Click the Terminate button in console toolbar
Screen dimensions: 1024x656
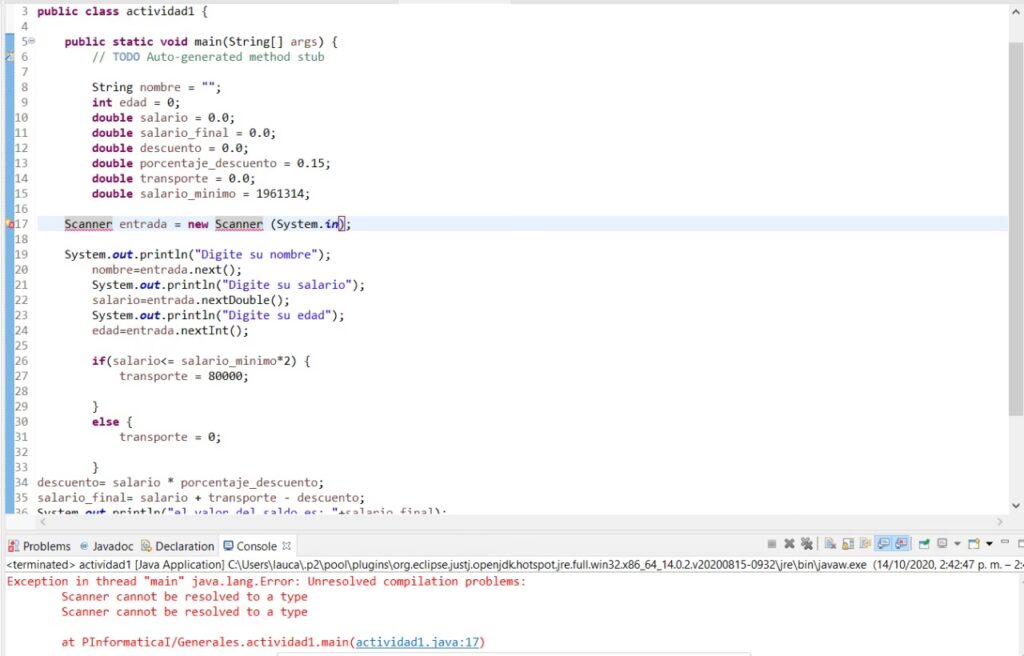point(772,544)
